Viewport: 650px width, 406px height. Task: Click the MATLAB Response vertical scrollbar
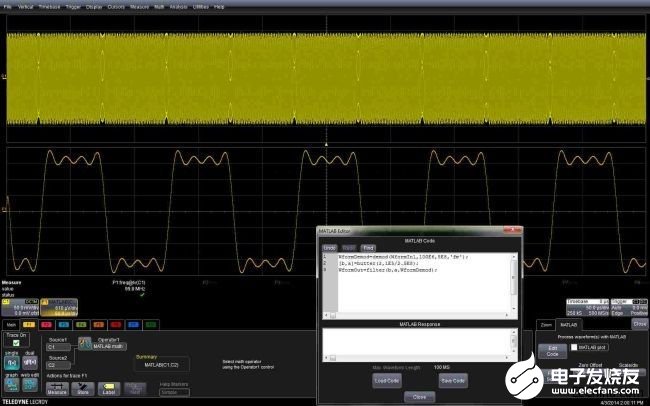[514, 342]
